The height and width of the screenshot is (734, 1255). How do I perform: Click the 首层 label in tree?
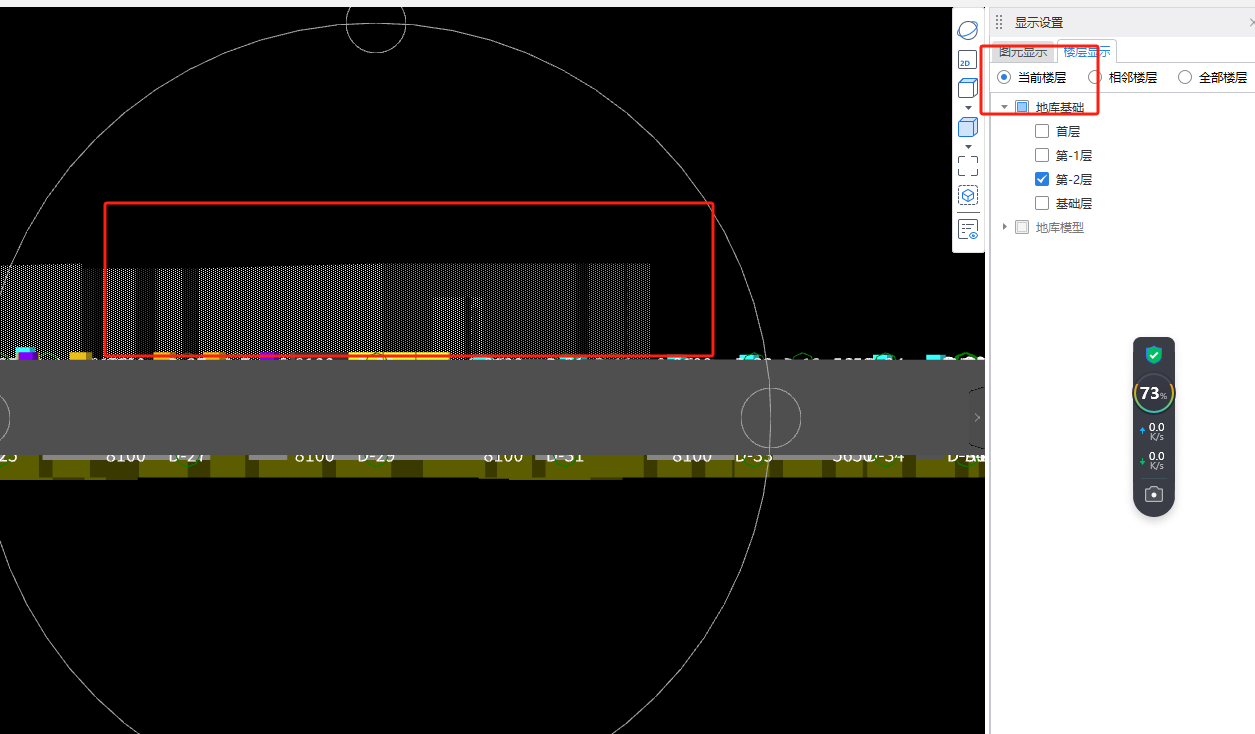click(x=1068, y=131)
